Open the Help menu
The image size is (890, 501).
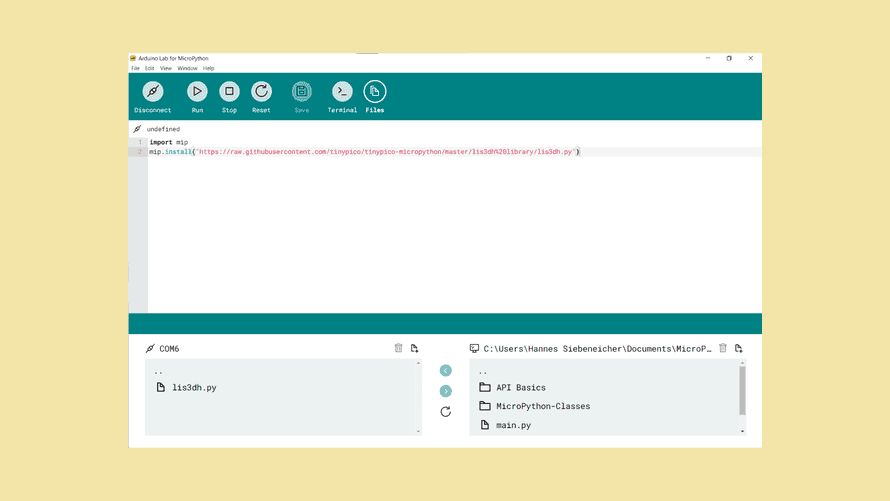[x=209, y=68]
